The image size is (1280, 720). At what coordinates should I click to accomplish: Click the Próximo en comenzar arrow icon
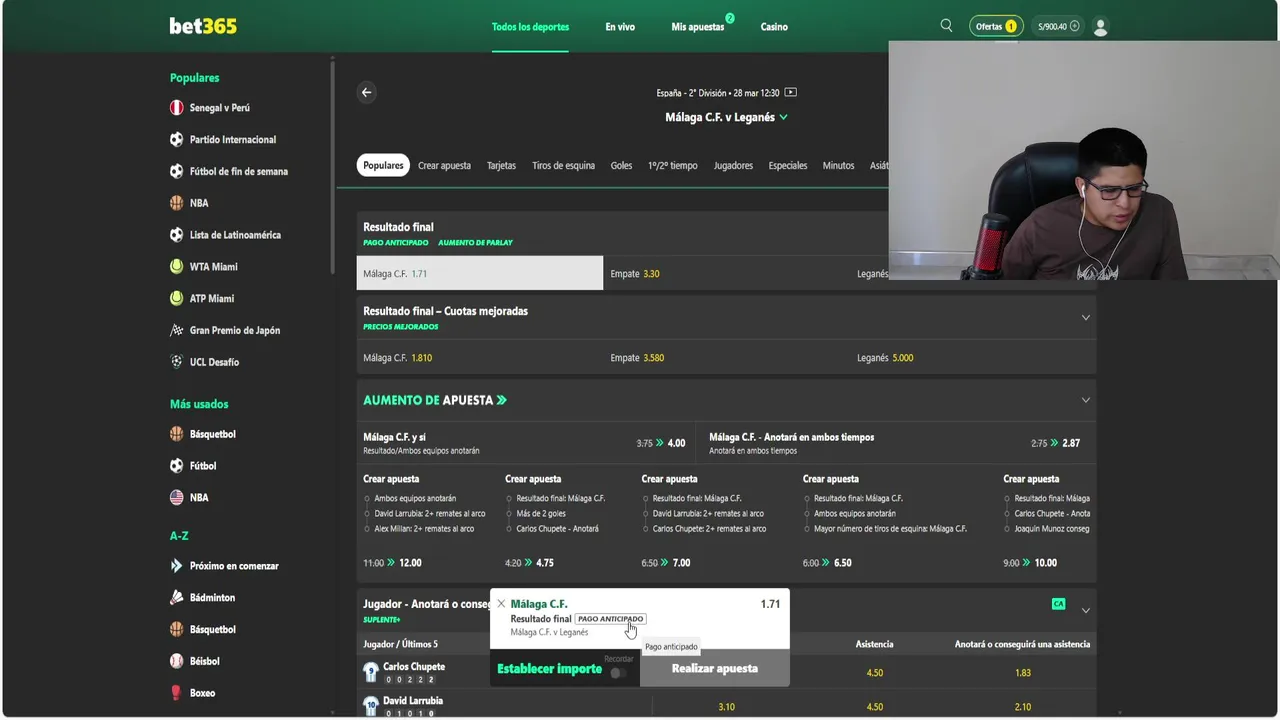176,566
